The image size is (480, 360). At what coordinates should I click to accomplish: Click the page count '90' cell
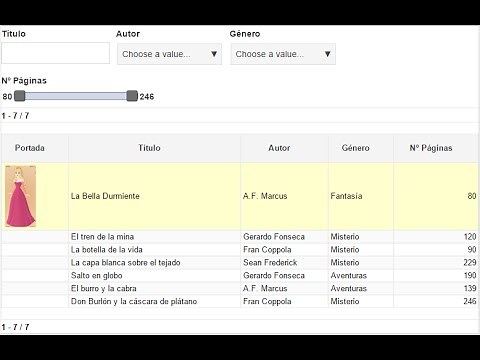click(436, 250)
